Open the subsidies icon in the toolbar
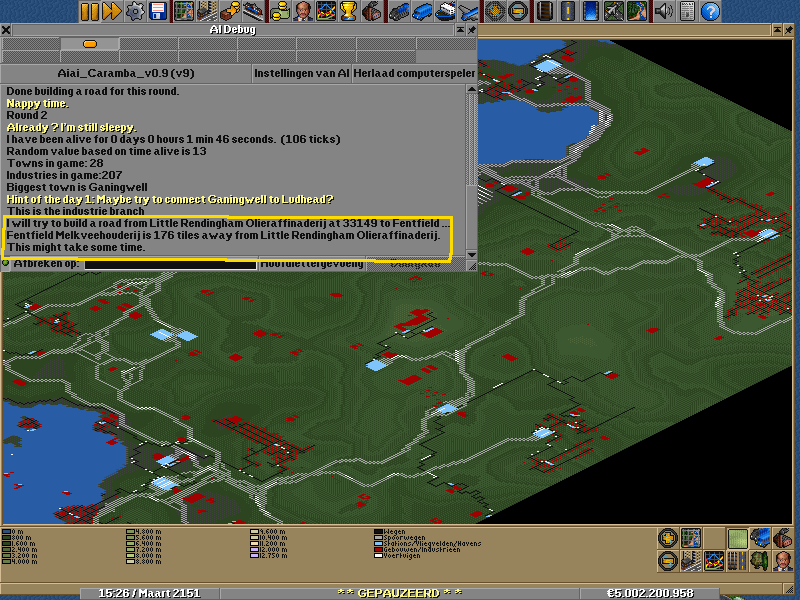 tap(230, 11)
